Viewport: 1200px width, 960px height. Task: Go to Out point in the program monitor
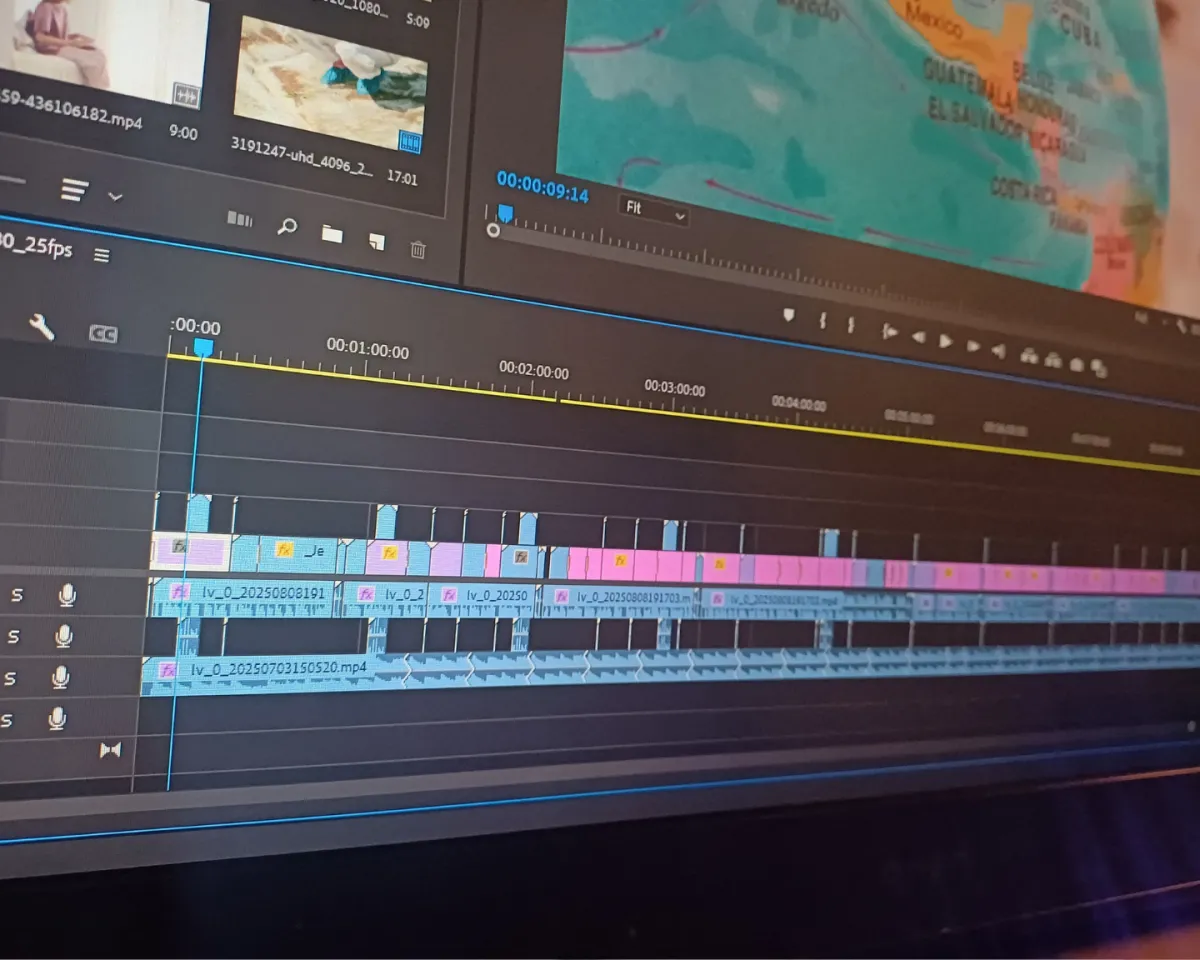998,350
